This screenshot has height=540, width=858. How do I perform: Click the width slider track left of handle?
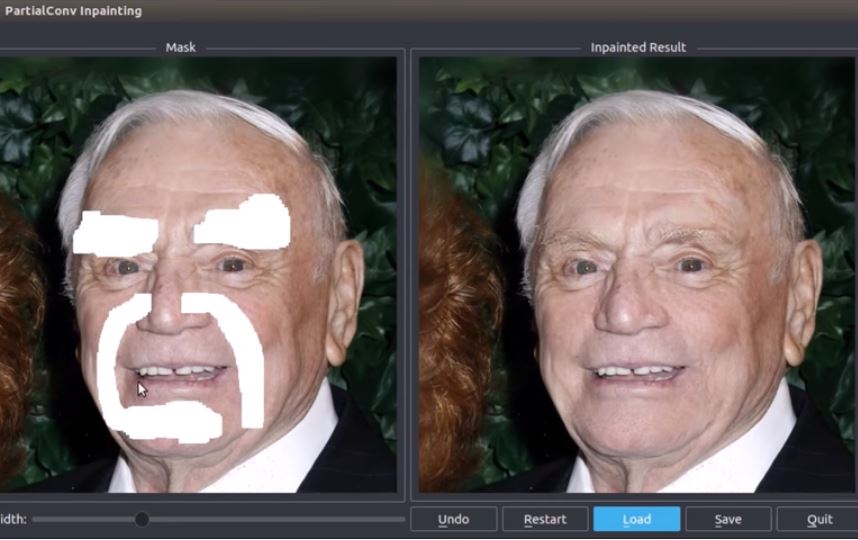tap(85, 519)
